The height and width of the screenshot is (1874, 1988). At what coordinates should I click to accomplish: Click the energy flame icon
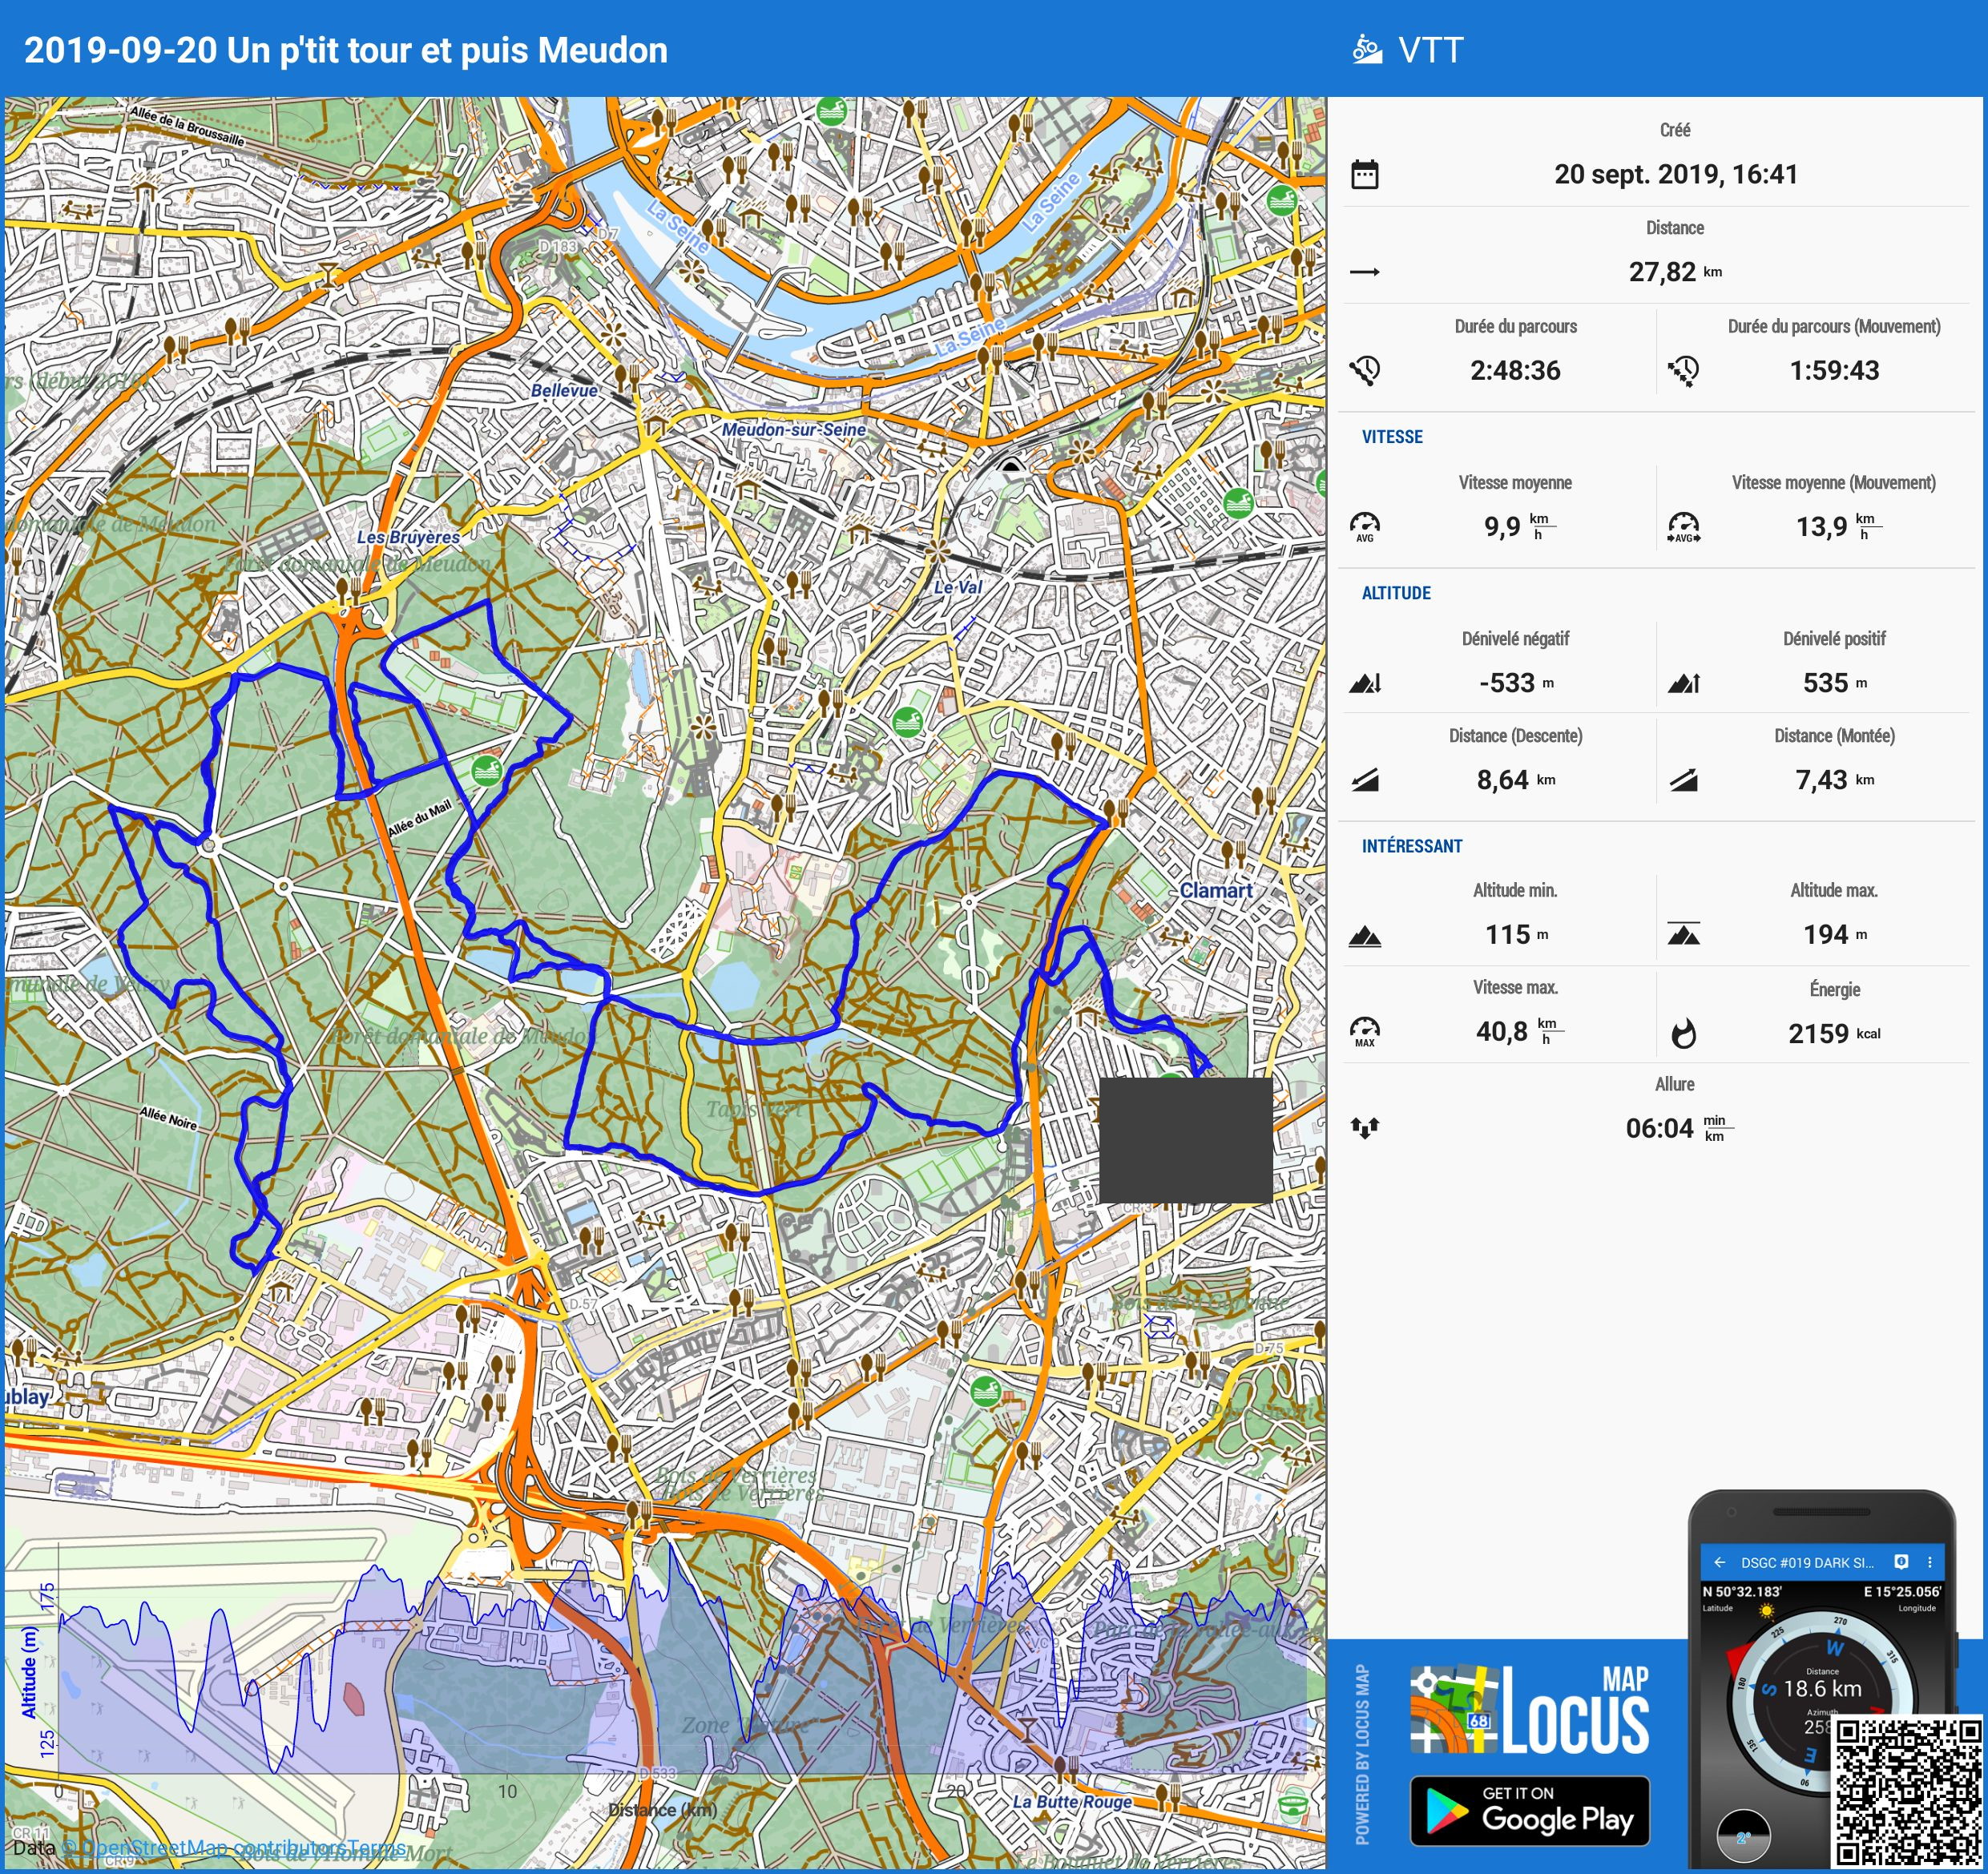tap(1683, 1033)
